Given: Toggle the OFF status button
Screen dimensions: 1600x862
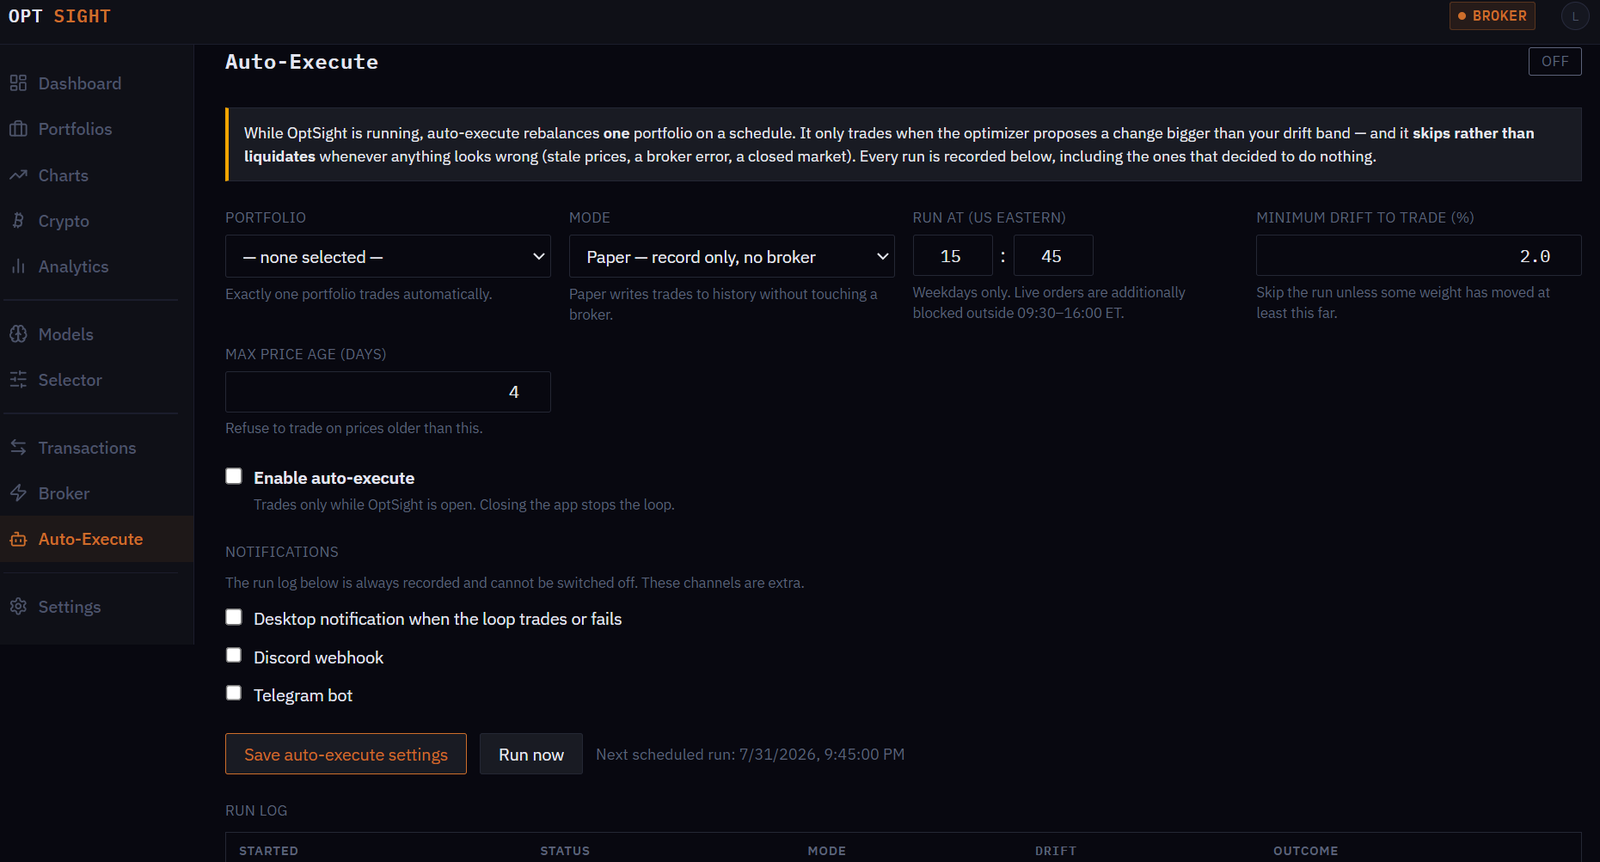Looking at the screenshot, I should click(x=1555, y=61).
